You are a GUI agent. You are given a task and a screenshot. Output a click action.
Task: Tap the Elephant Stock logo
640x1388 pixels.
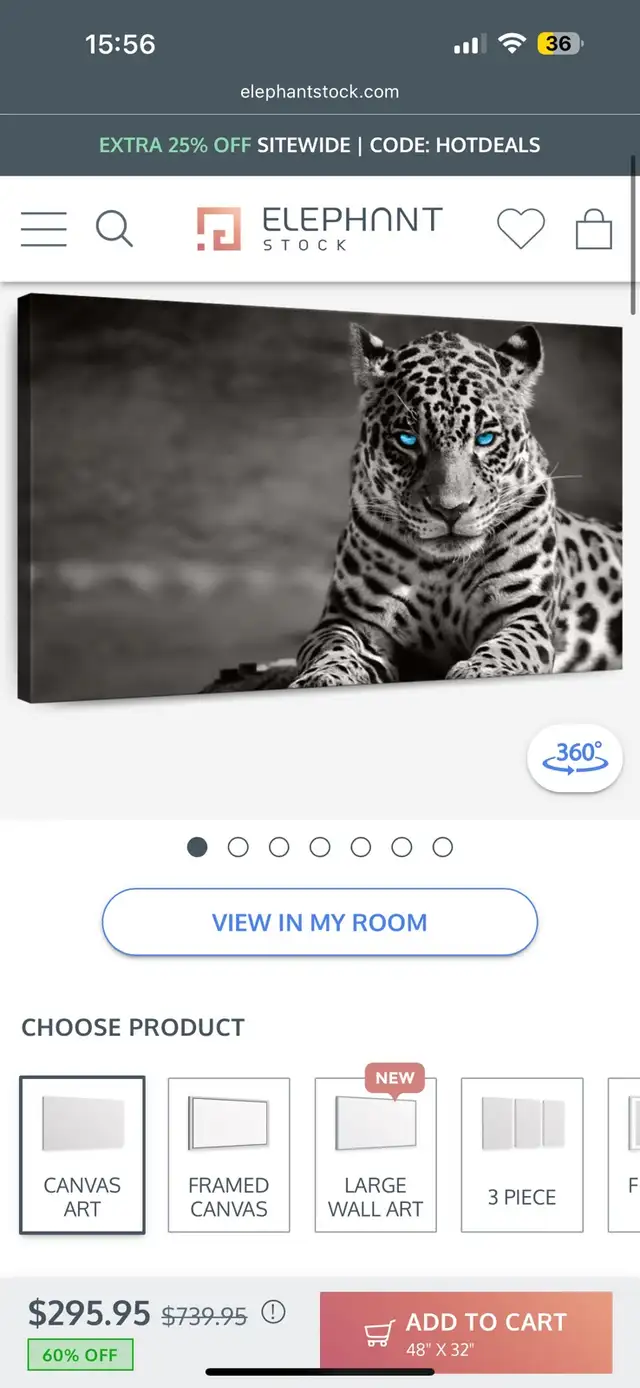pyautogui.click(x=319, y=229)
